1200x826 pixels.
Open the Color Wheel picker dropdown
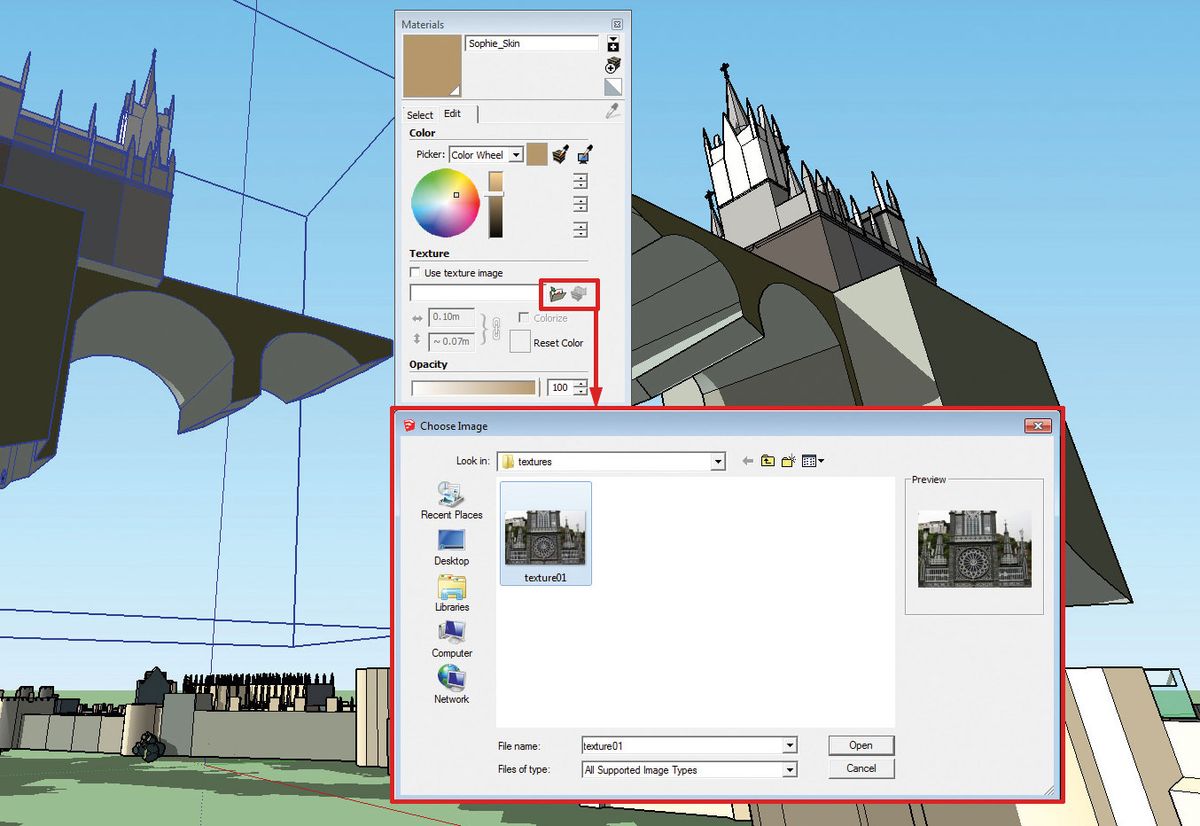517,155
